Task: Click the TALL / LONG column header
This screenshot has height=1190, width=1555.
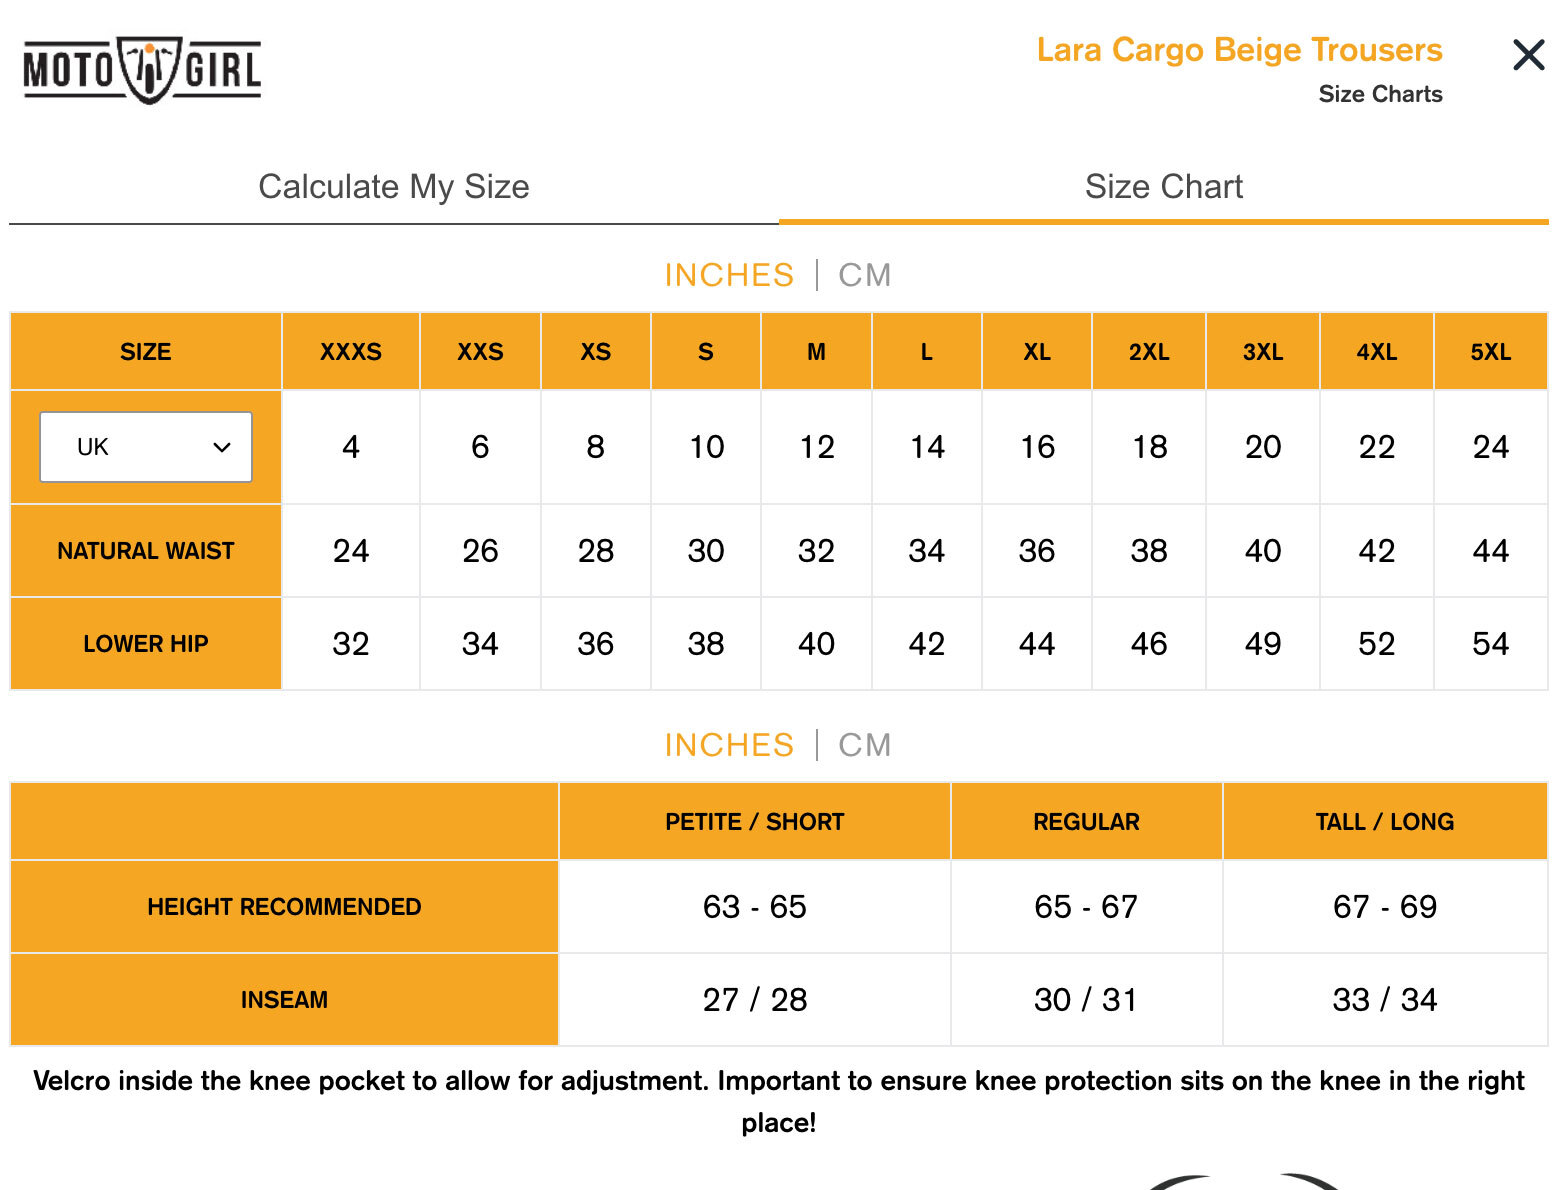Action: tap(1385, 822)
